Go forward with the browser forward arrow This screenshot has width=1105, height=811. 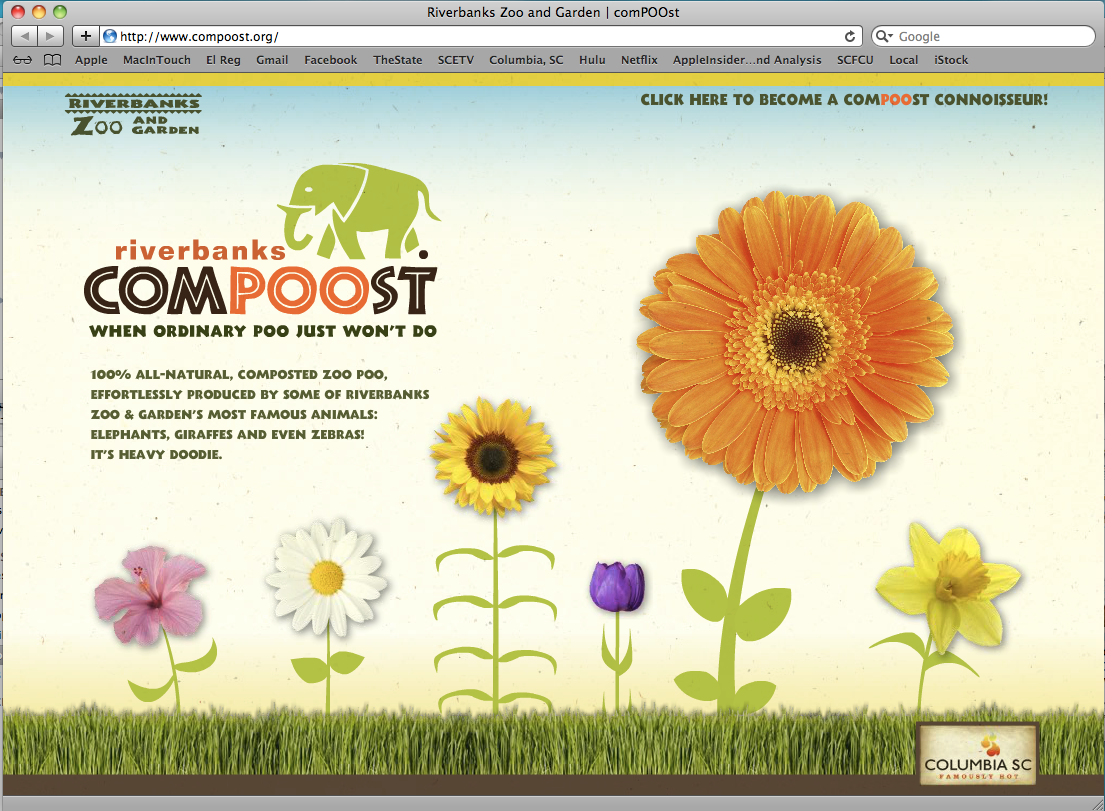click(50, 36)
